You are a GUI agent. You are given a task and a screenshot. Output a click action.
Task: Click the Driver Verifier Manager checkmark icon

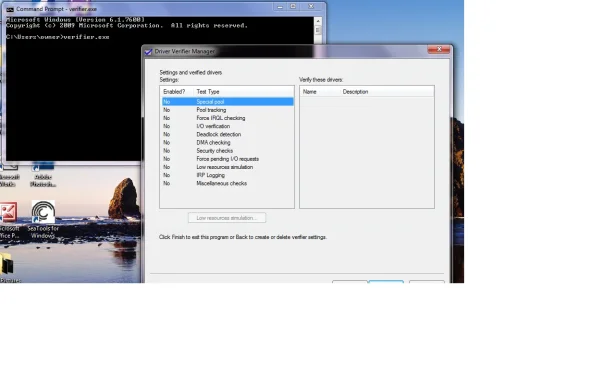click(x=149, y=51)
